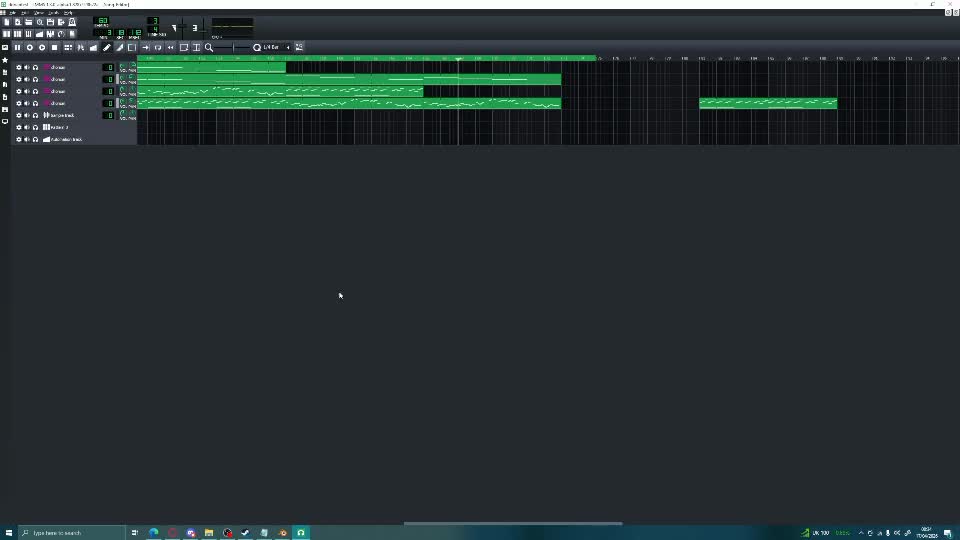Mute the Sample track
The width and height of the screenshot is (960, 540).
[x=27, y=115]
